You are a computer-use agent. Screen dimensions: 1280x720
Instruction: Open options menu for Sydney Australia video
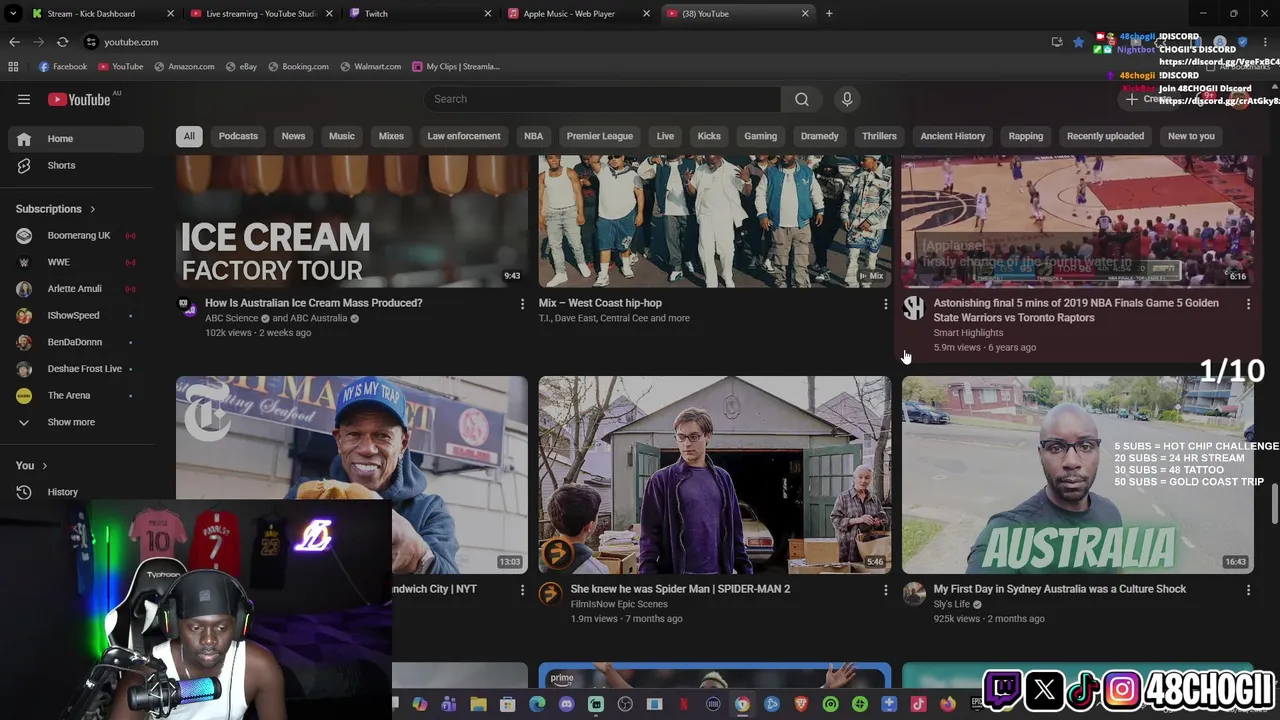pyautogui.click(x=1248, y=590)
